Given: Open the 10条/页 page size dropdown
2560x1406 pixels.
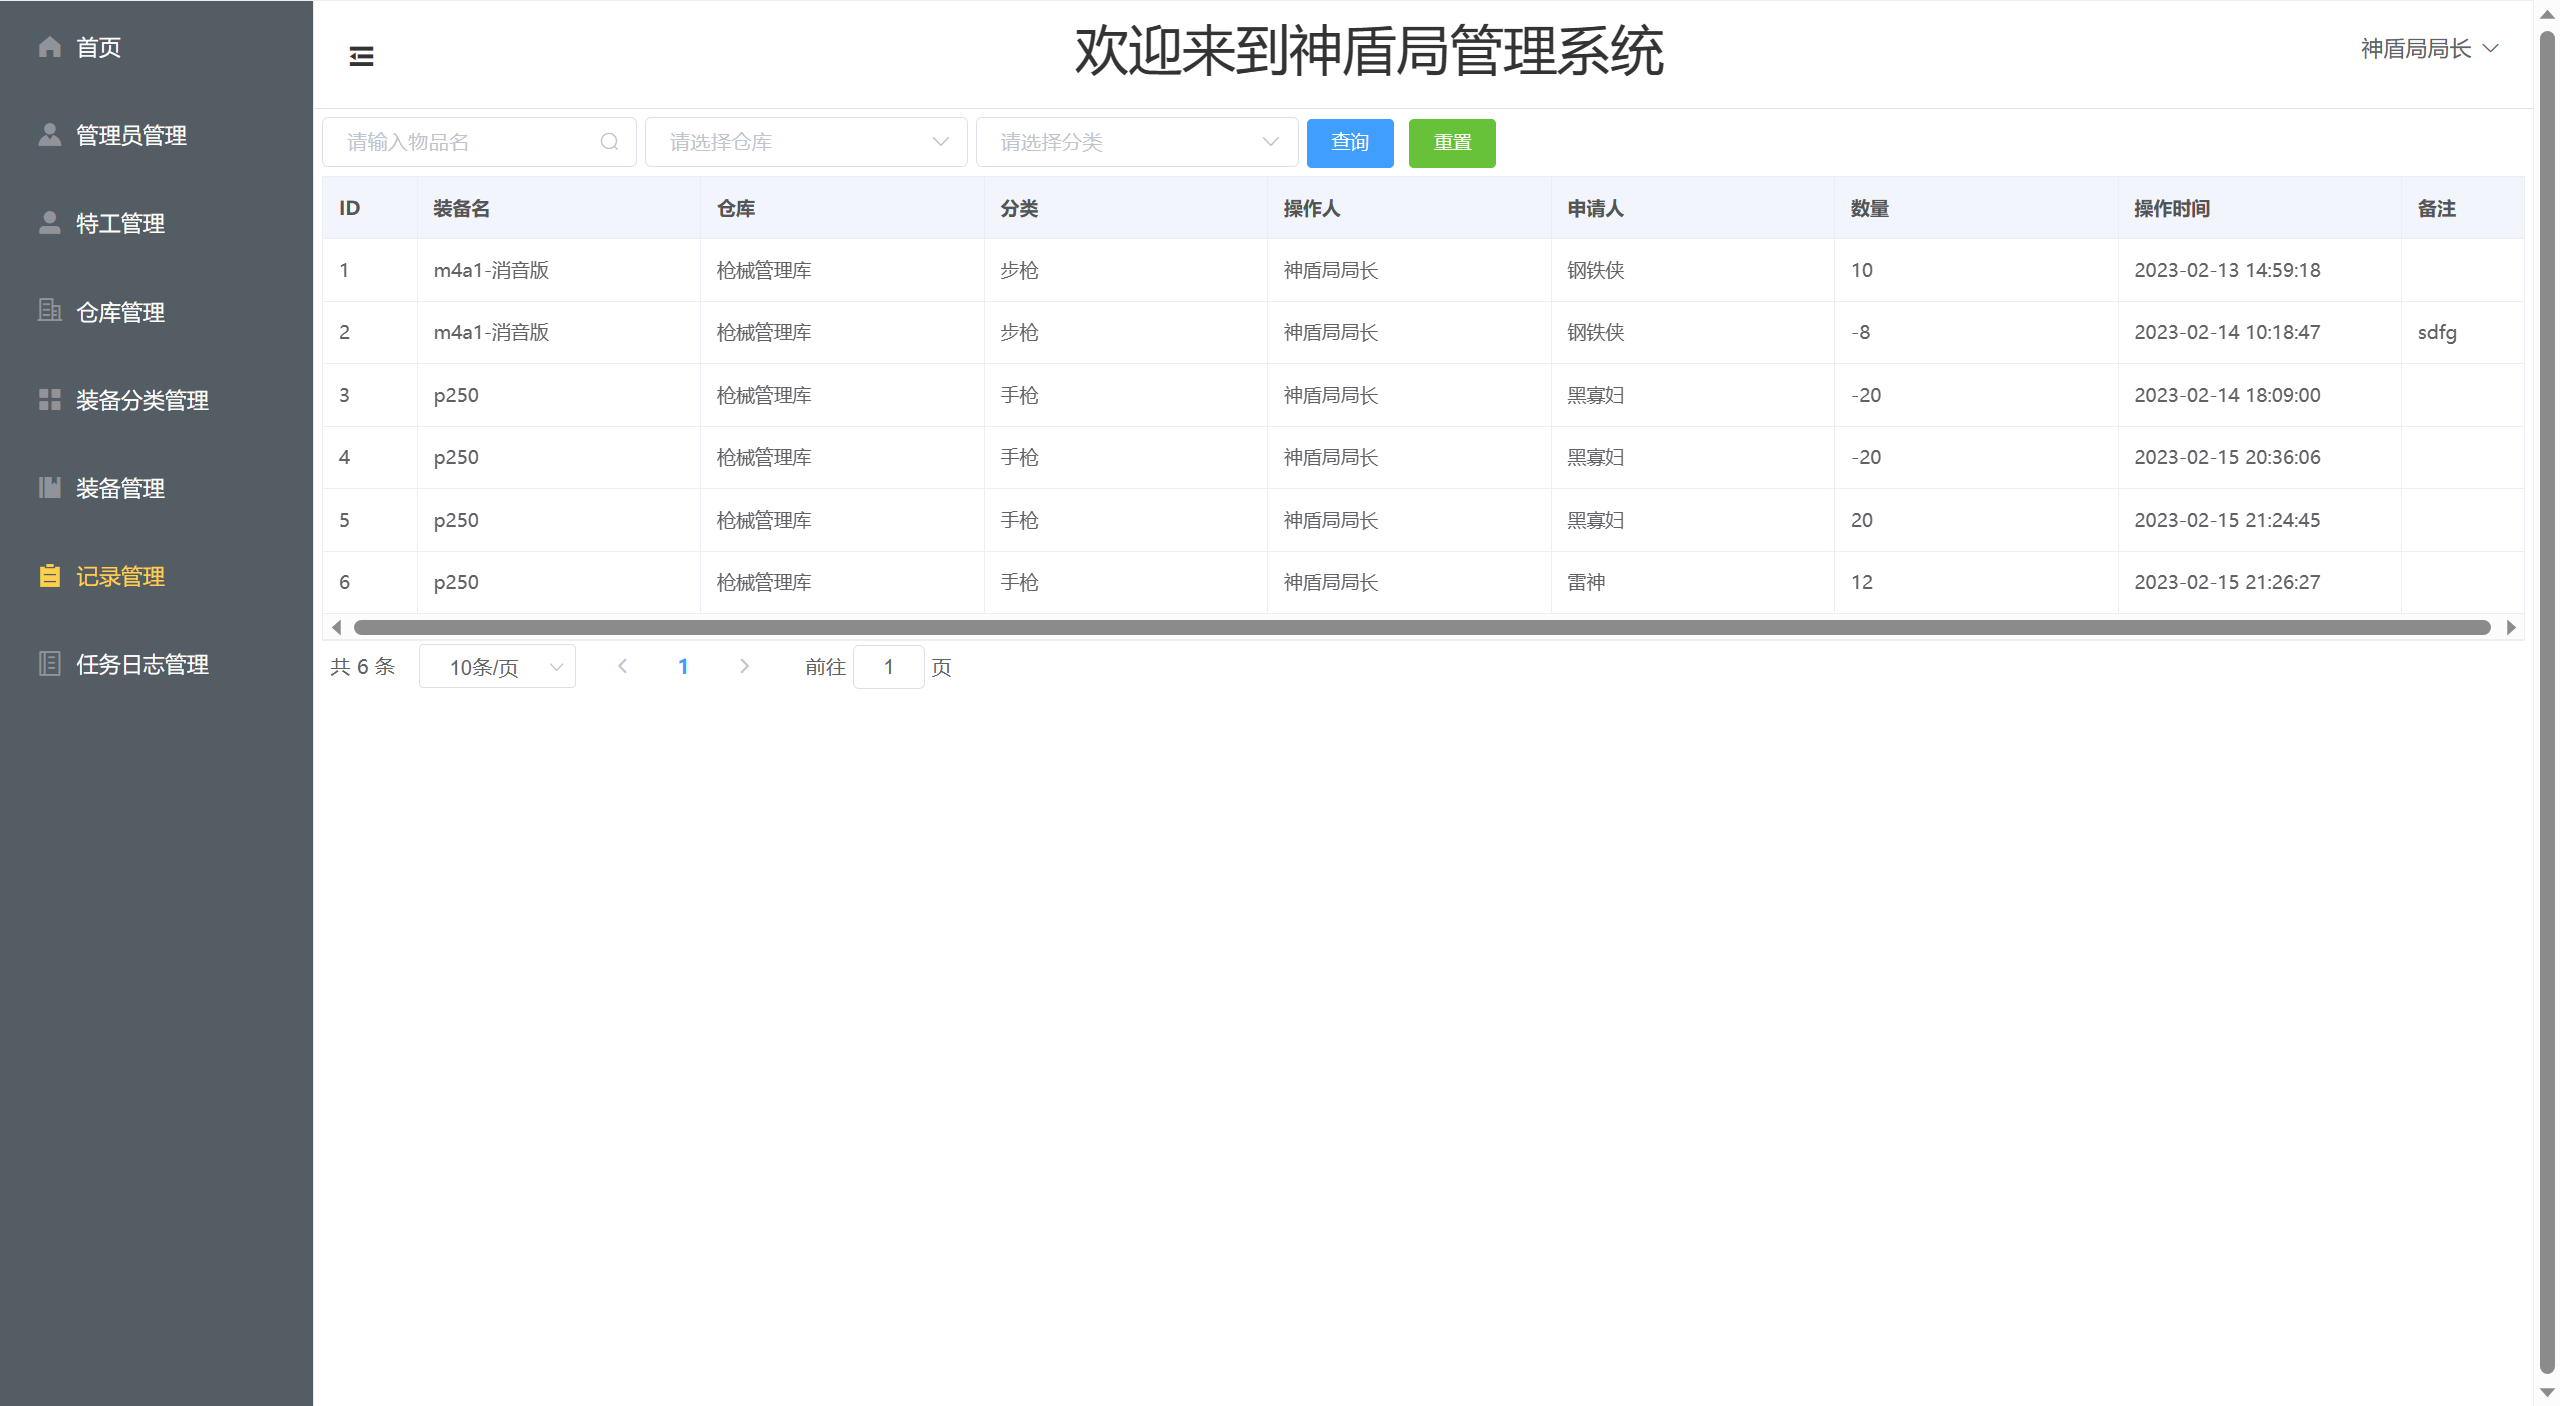Looking at the screenshot, I should tap(497, 667).
